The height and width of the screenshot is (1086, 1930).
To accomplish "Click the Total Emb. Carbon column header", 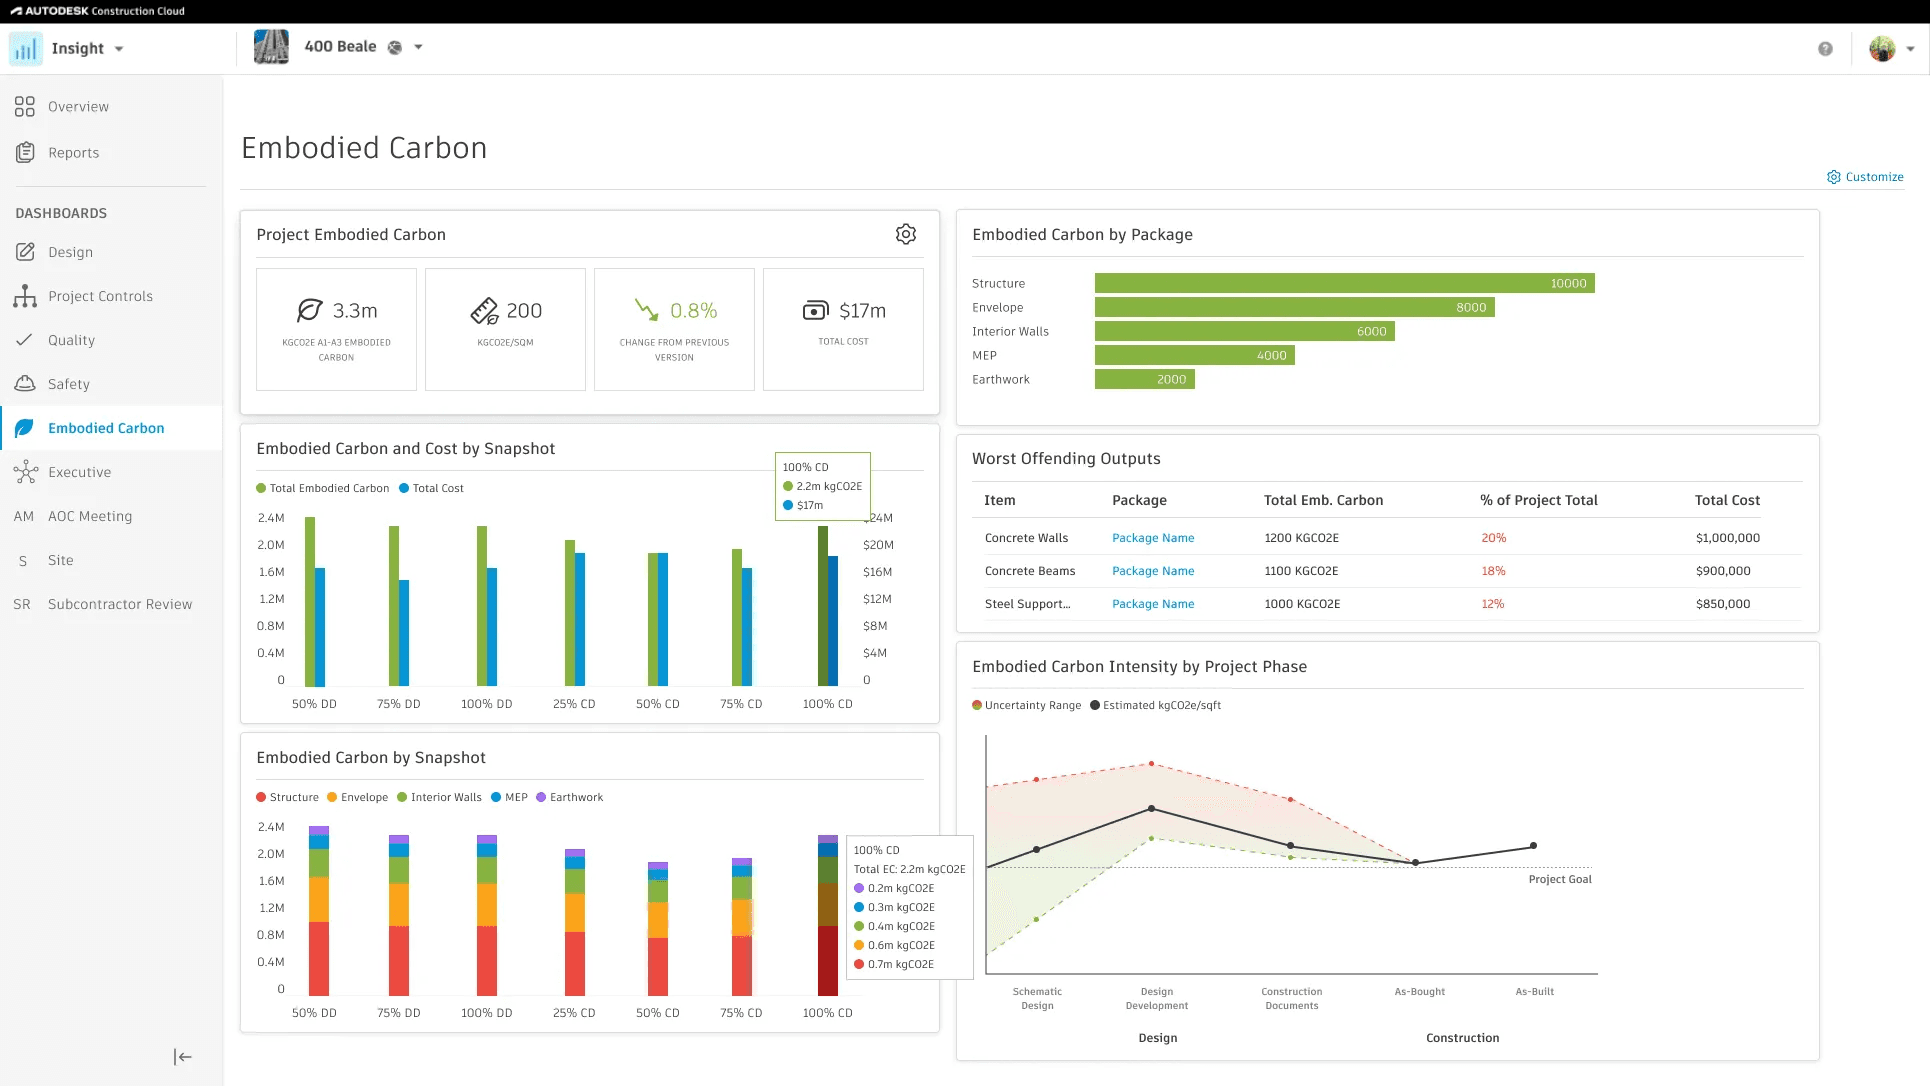I will pyautogui.click(x=1323, y=500).
